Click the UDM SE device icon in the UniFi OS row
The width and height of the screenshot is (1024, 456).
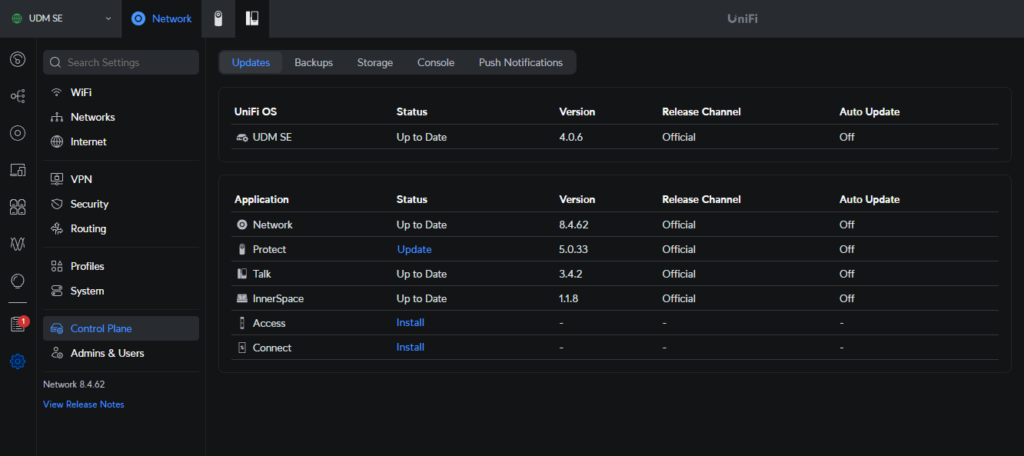[x=242, y=137]
